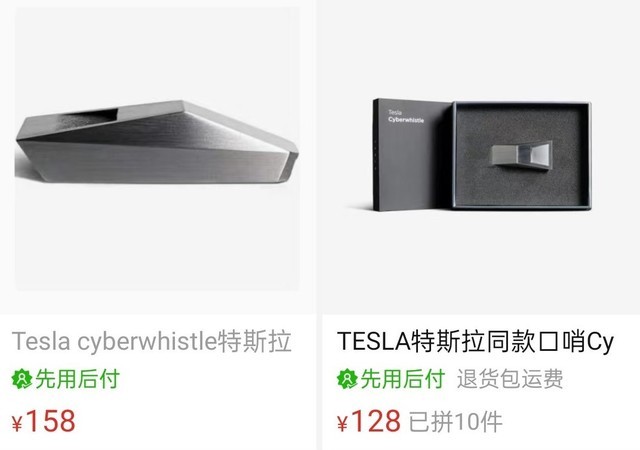Open the 'TESLA特斯拉同款口哨Cy' listing title

click(475, 341)
